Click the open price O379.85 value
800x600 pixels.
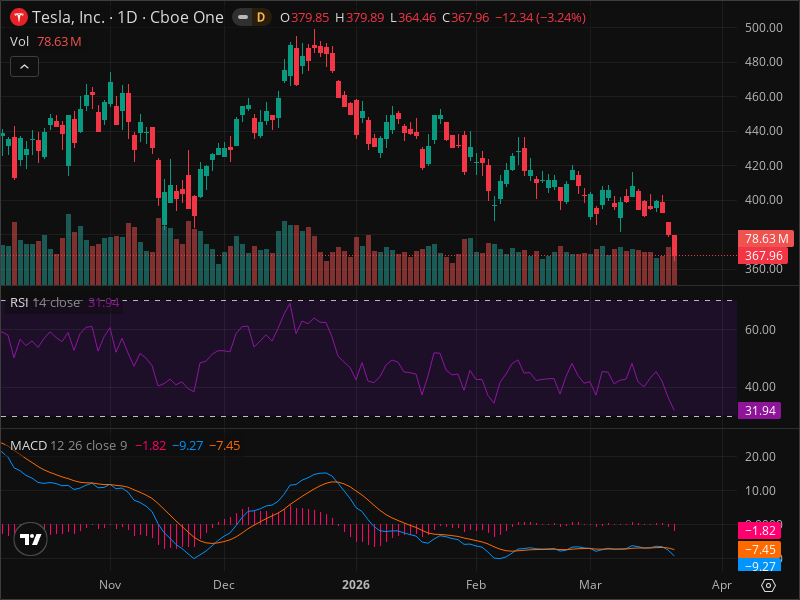point(305,18)
